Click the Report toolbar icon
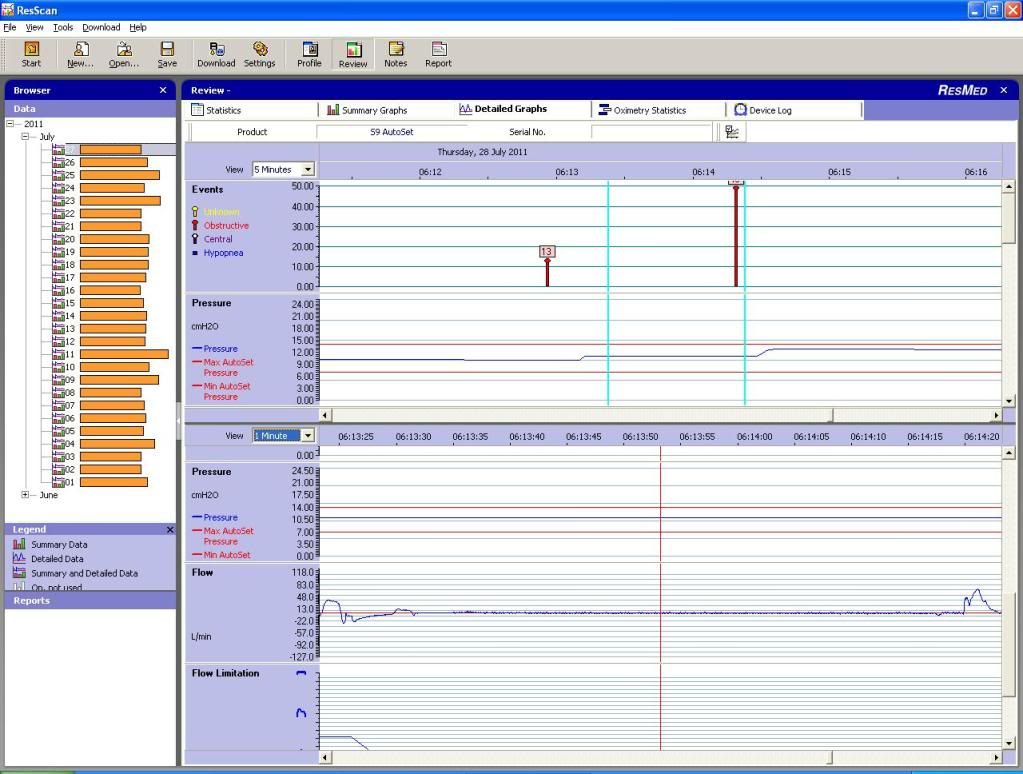Viewport: 1023px width, 774px height. (x=438, y=54)
